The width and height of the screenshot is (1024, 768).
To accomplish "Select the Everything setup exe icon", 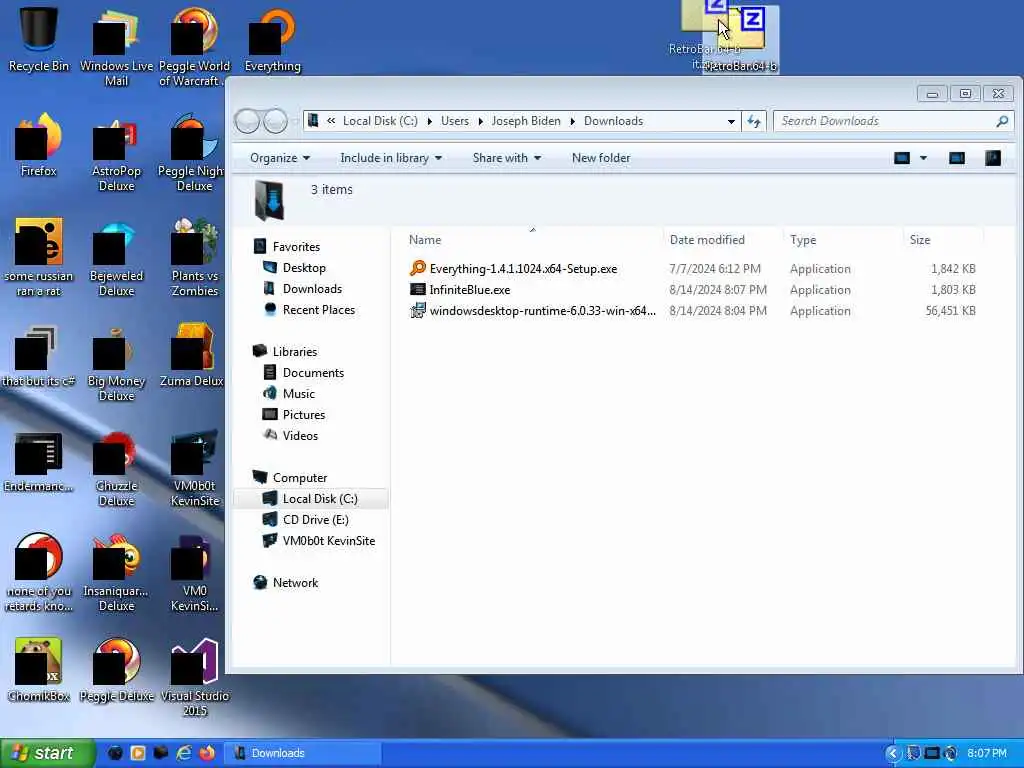I will 418,268.
